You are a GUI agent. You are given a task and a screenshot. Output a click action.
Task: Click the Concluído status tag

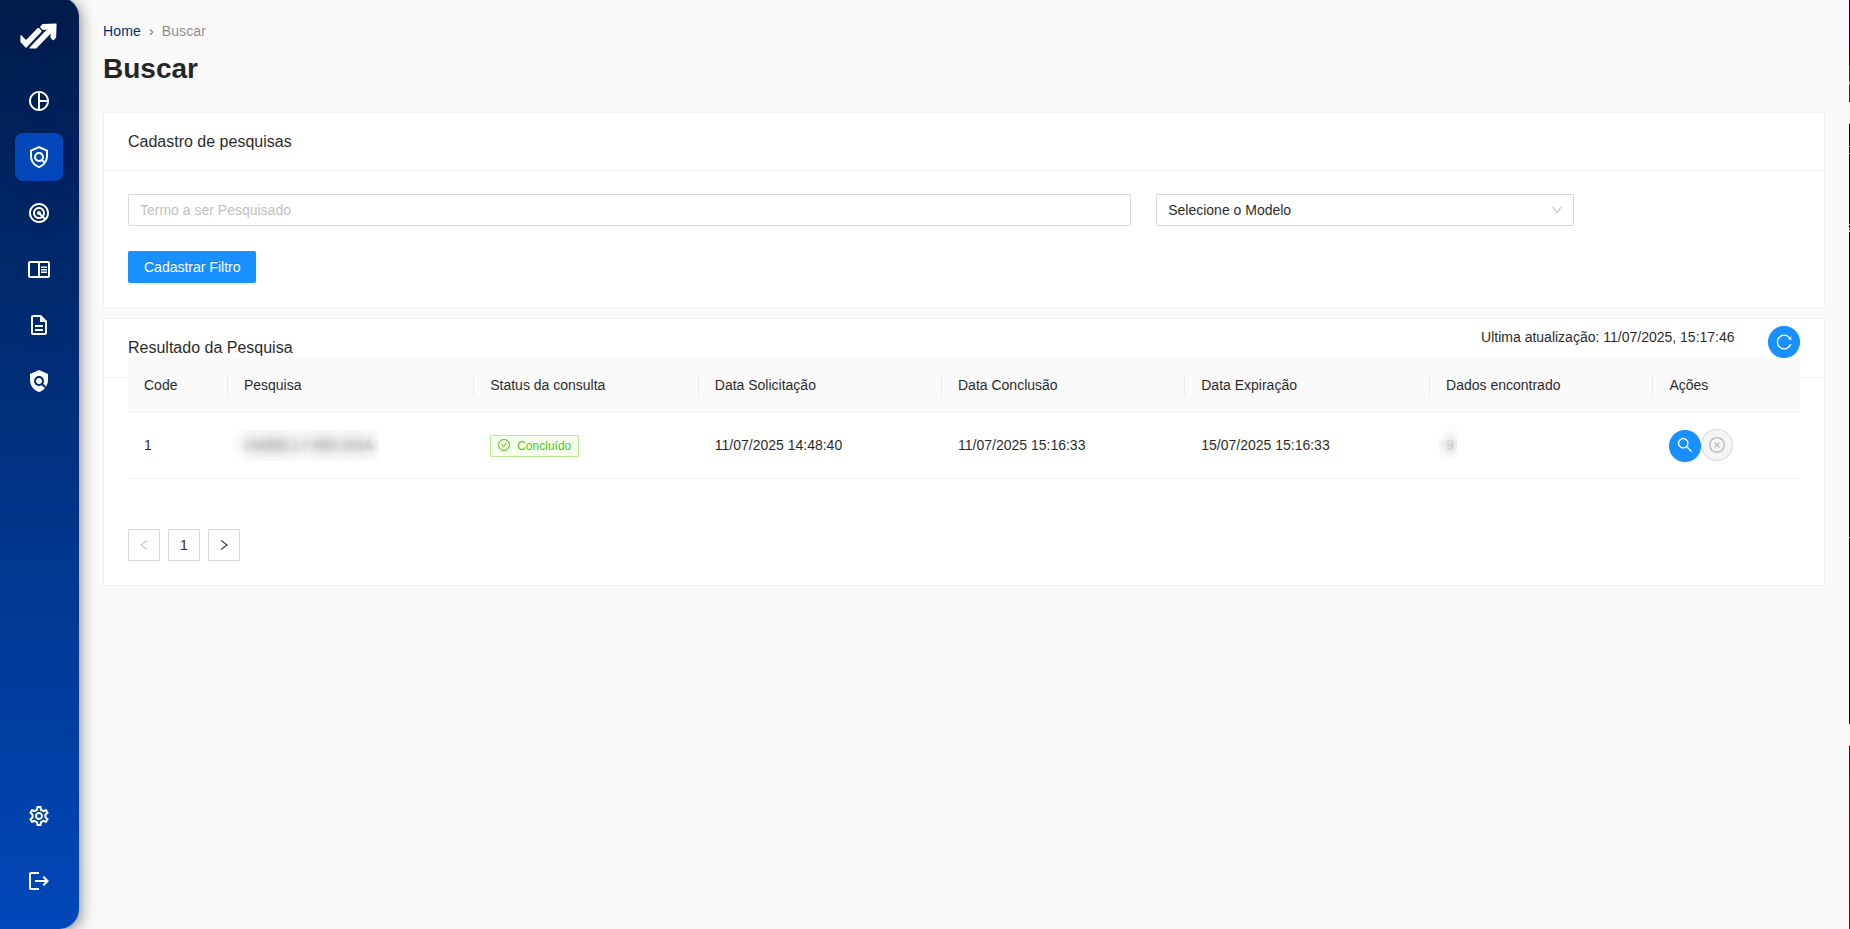coord(534,446)
